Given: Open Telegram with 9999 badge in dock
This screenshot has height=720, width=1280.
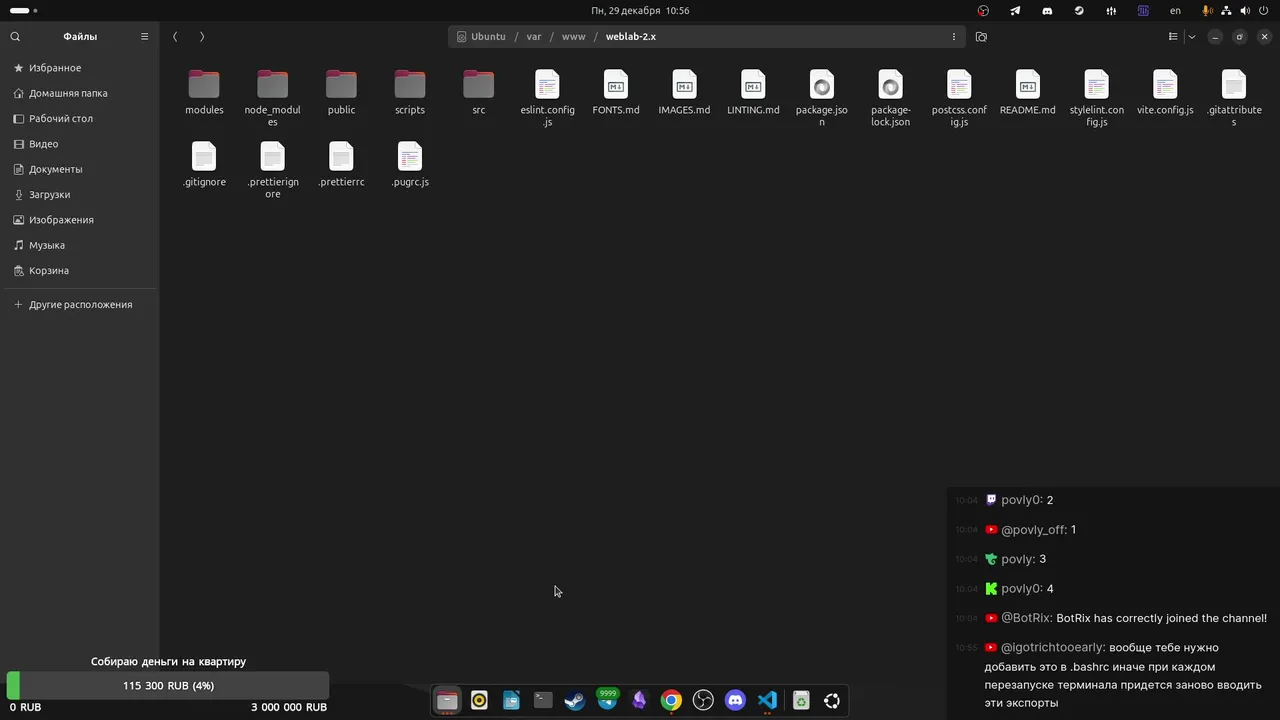Looking at the screenshot, I should [607, 700].
